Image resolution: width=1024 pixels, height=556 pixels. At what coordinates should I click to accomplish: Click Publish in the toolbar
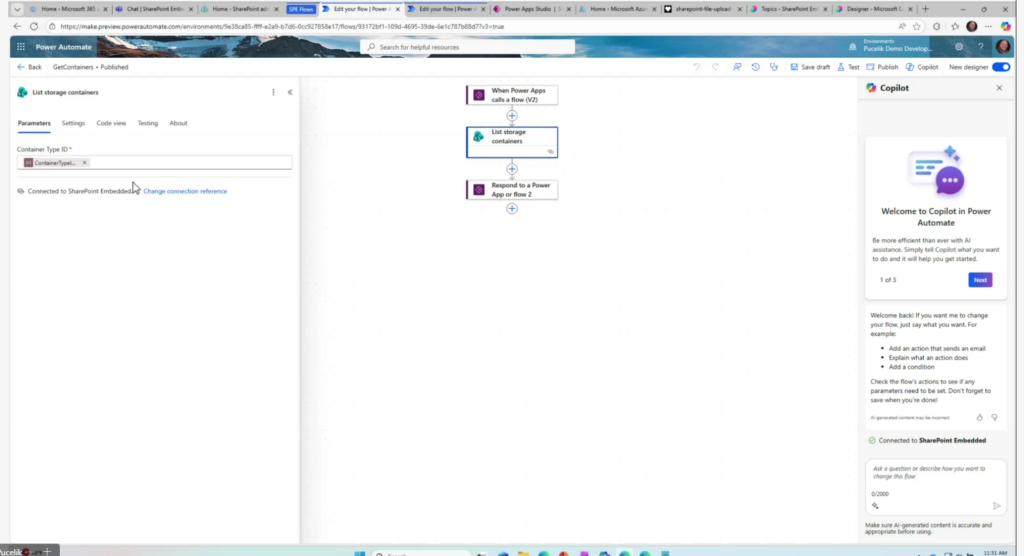tap(882, 67)
